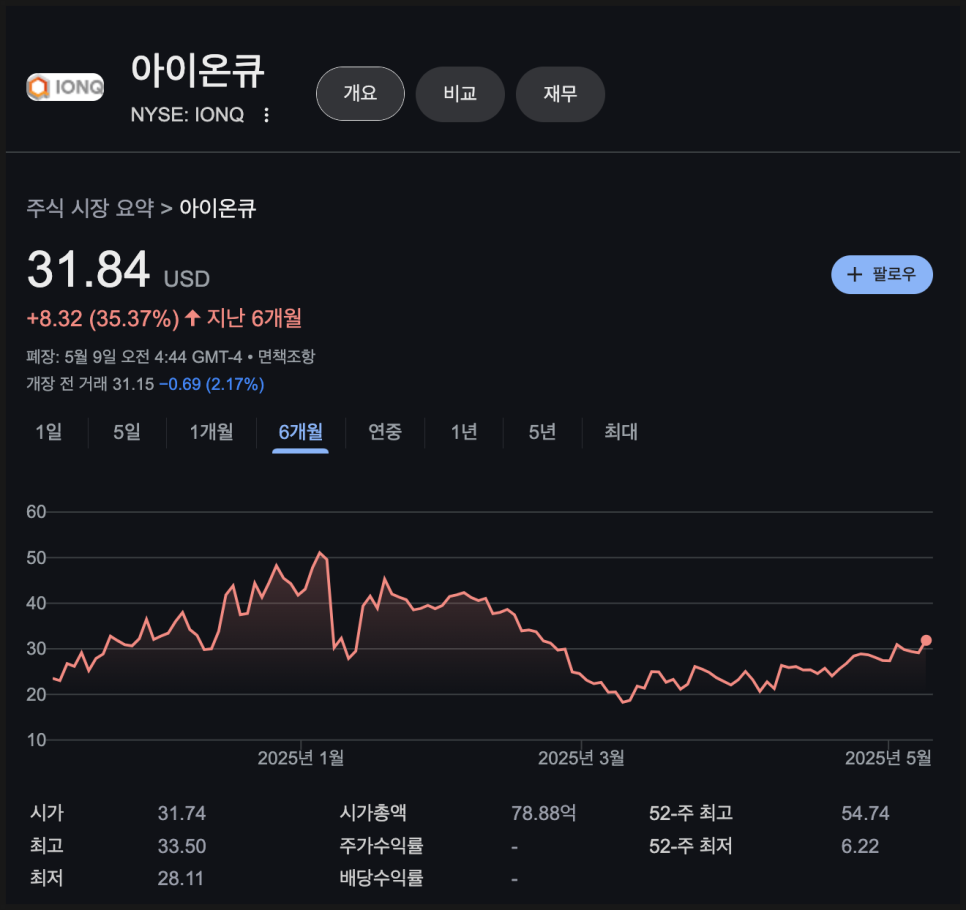966x910 pixels.
Task: Click the 최저 value 28.11
Action: 181,878
